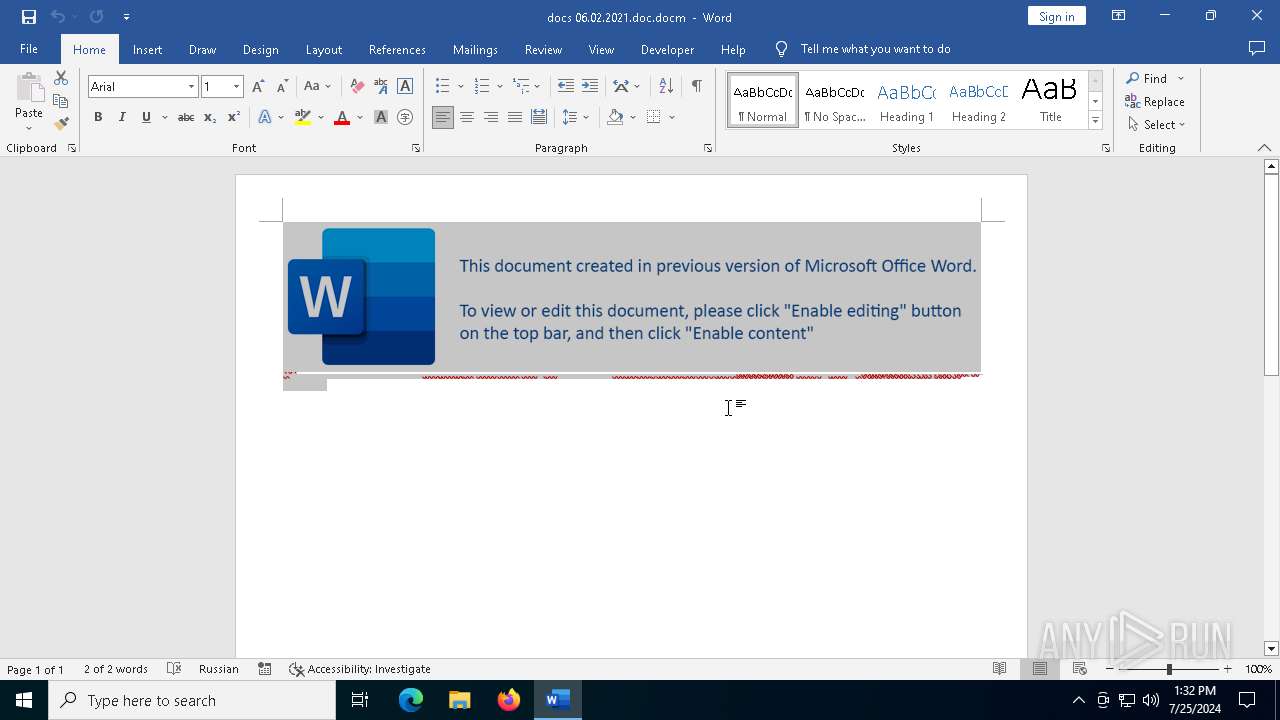Click the Format Painter brush icon

[x=61, y=124]
